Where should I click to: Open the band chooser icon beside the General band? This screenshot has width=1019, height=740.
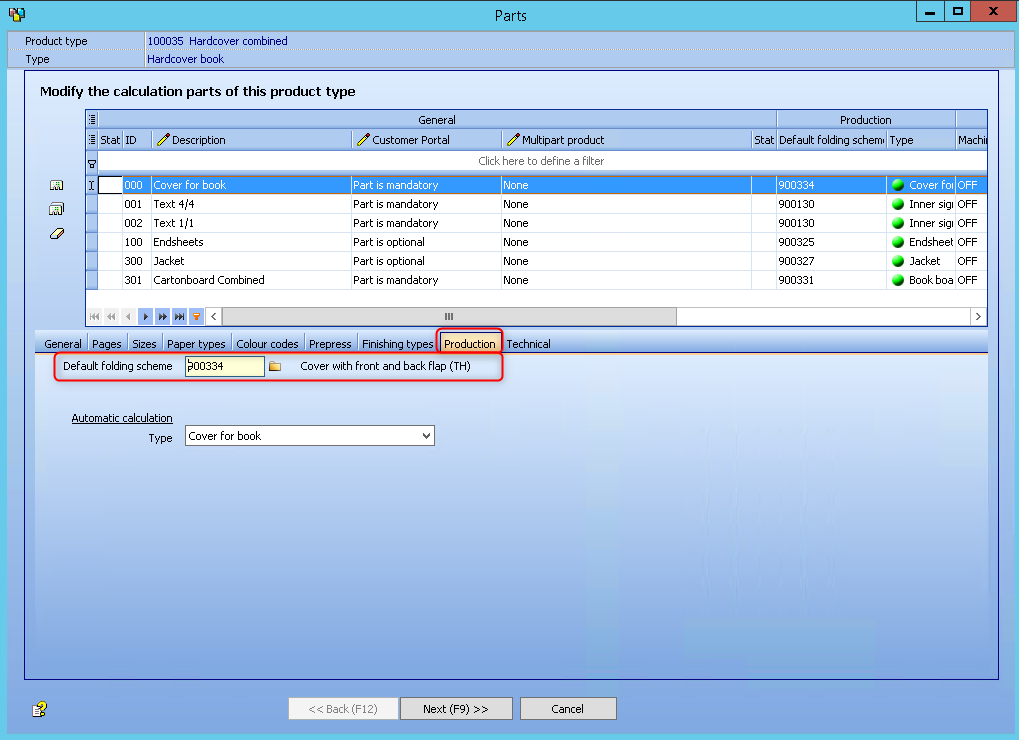(x=92, y=120)
